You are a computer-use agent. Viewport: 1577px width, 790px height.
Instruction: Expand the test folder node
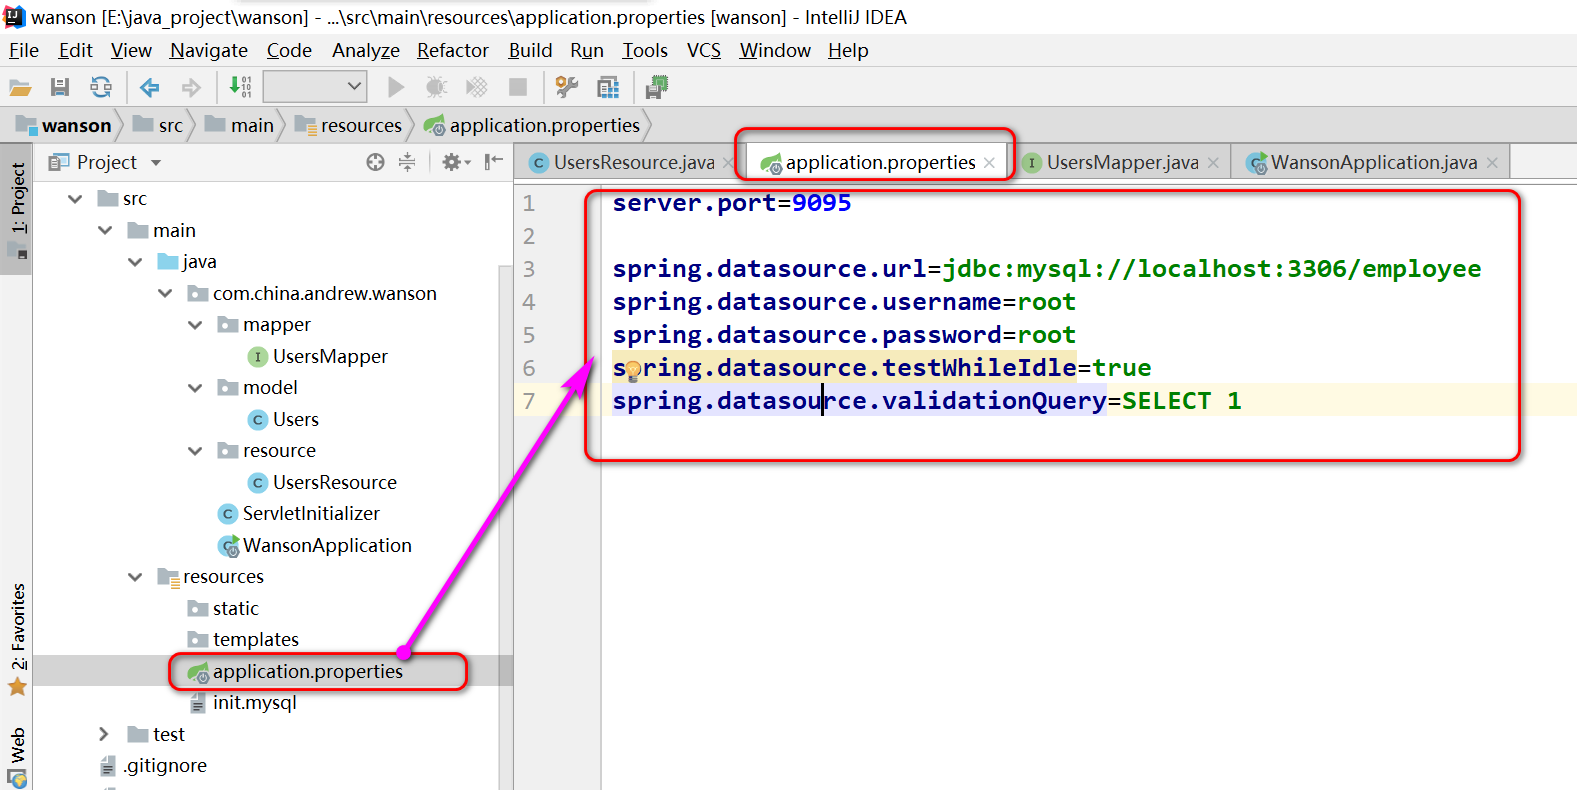coord(104,734)
